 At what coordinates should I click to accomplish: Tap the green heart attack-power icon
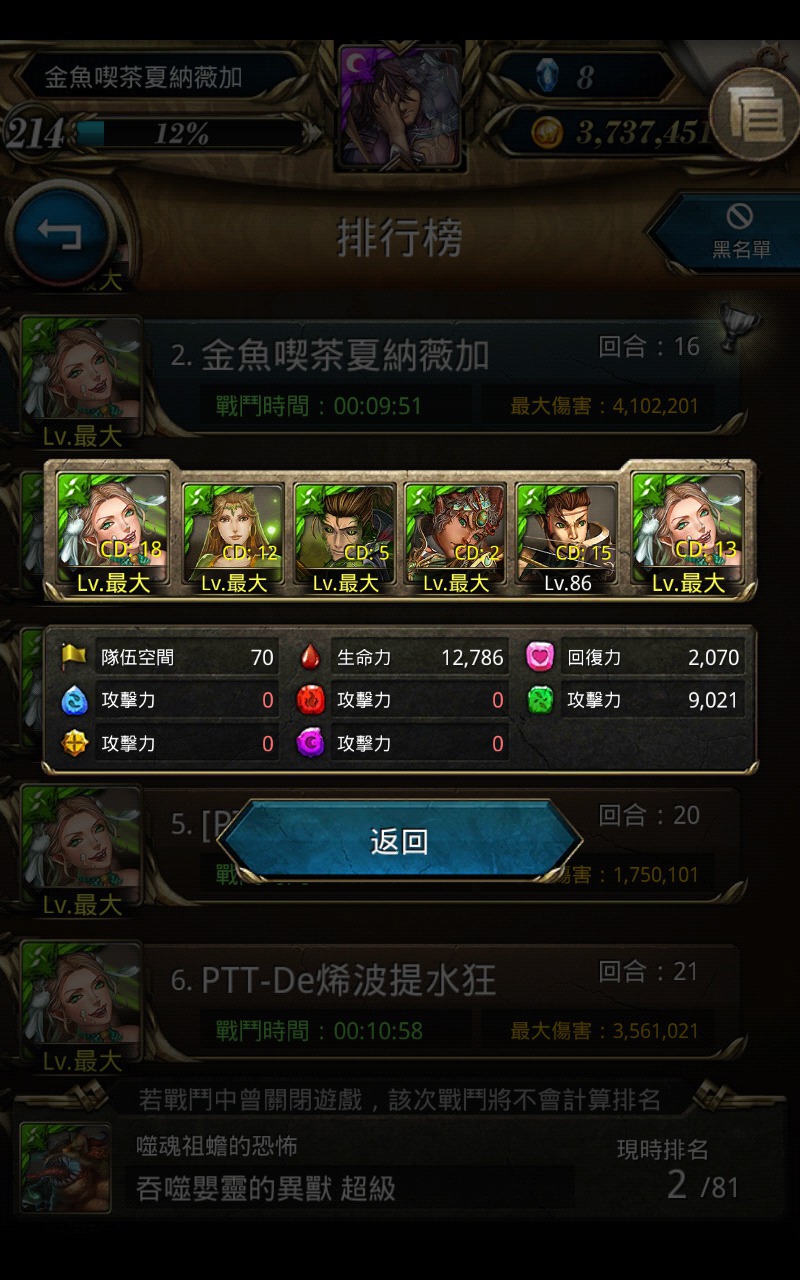[541, 700]
